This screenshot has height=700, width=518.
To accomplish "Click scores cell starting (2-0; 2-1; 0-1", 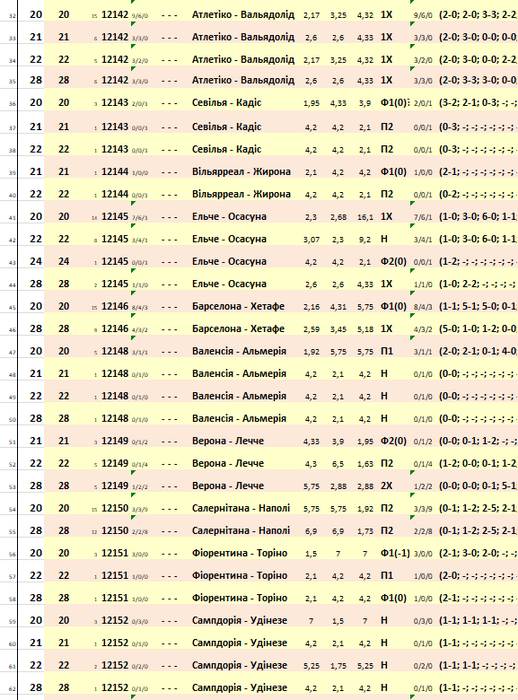I will pyautogui.click(x=477, y=351).
